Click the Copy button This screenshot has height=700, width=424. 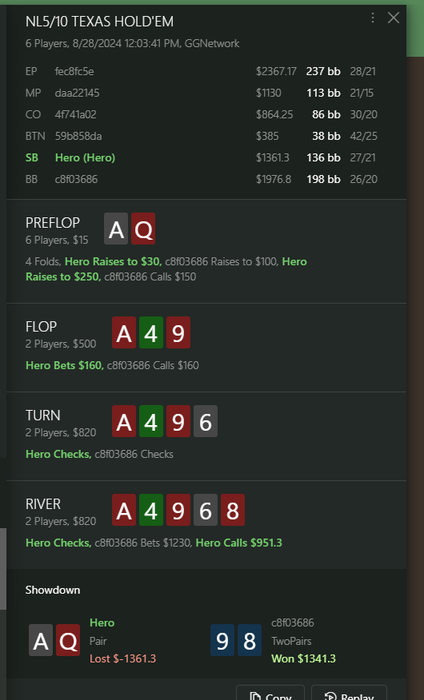tap(270, 693)
